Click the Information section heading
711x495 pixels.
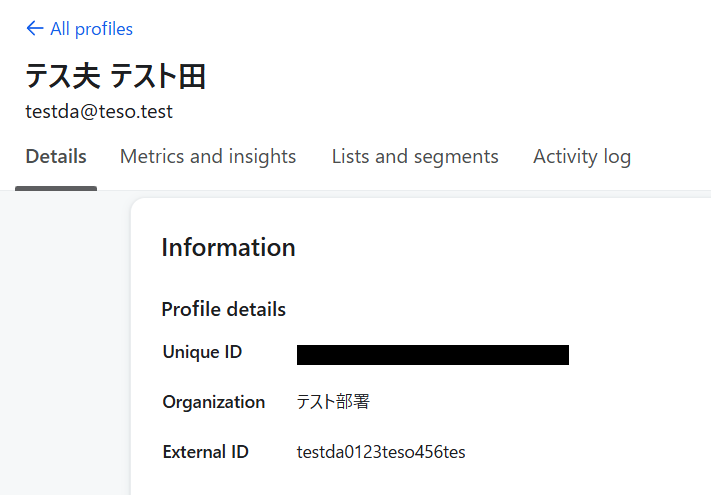tap(228, 248)
